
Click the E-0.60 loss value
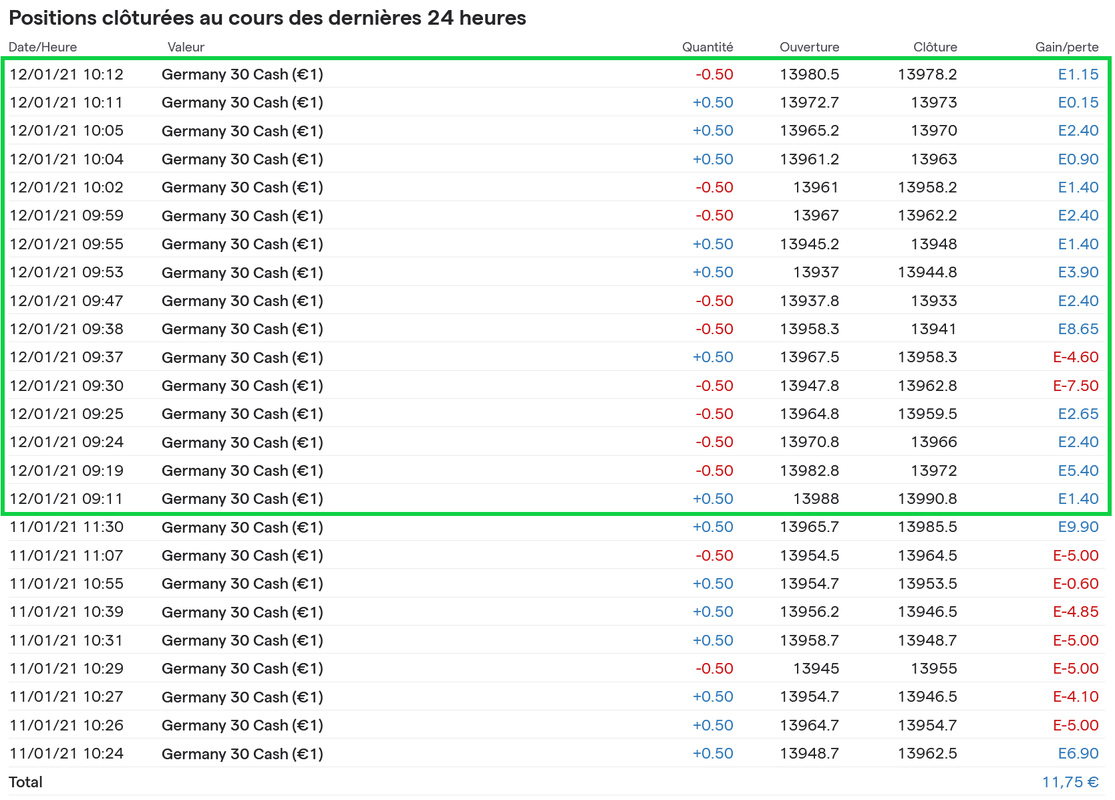1076,584
